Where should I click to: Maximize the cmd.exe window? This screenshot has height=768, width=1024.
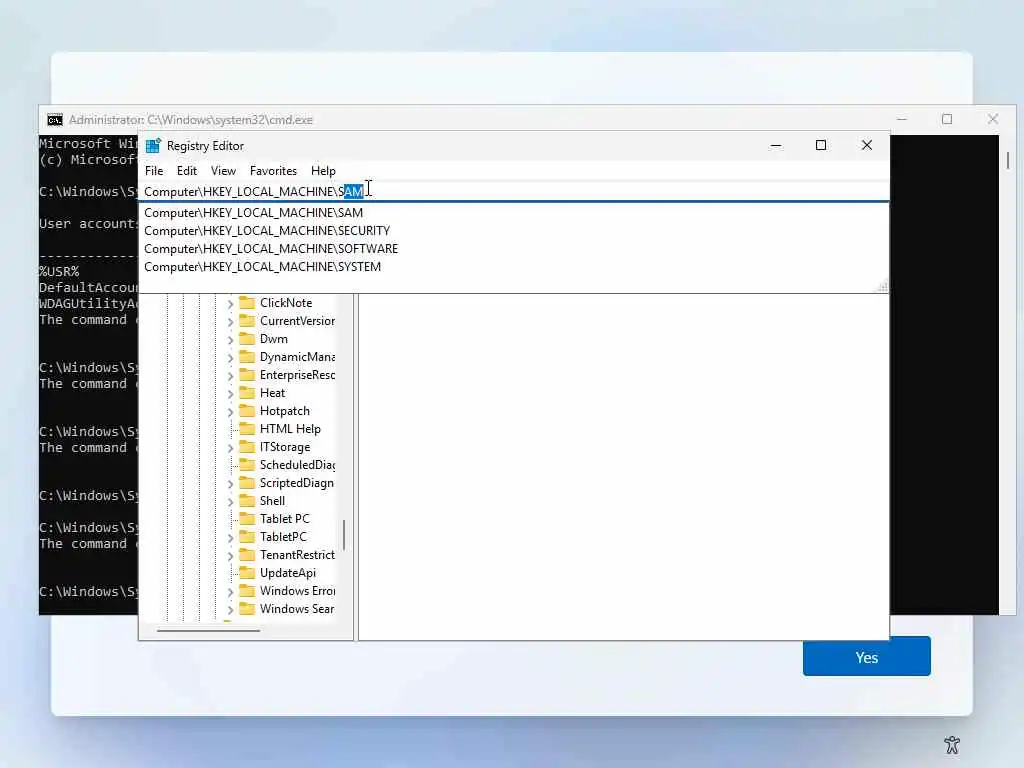[x=947, y=119]
